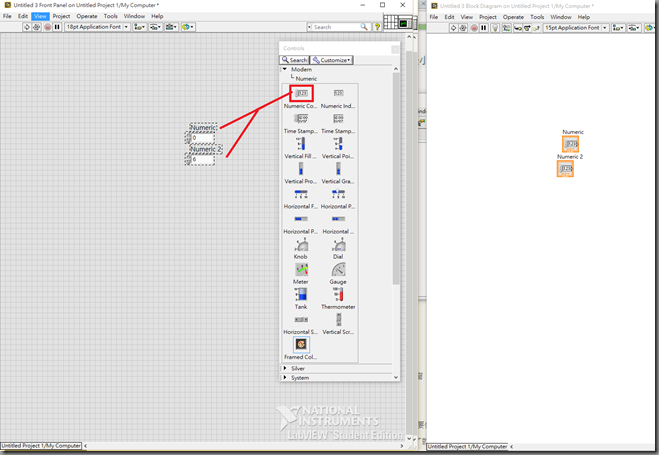This screenshot has height=455, width=659.
Task: Select Numeric Control in Controls palette
Action: pos(301,93)
